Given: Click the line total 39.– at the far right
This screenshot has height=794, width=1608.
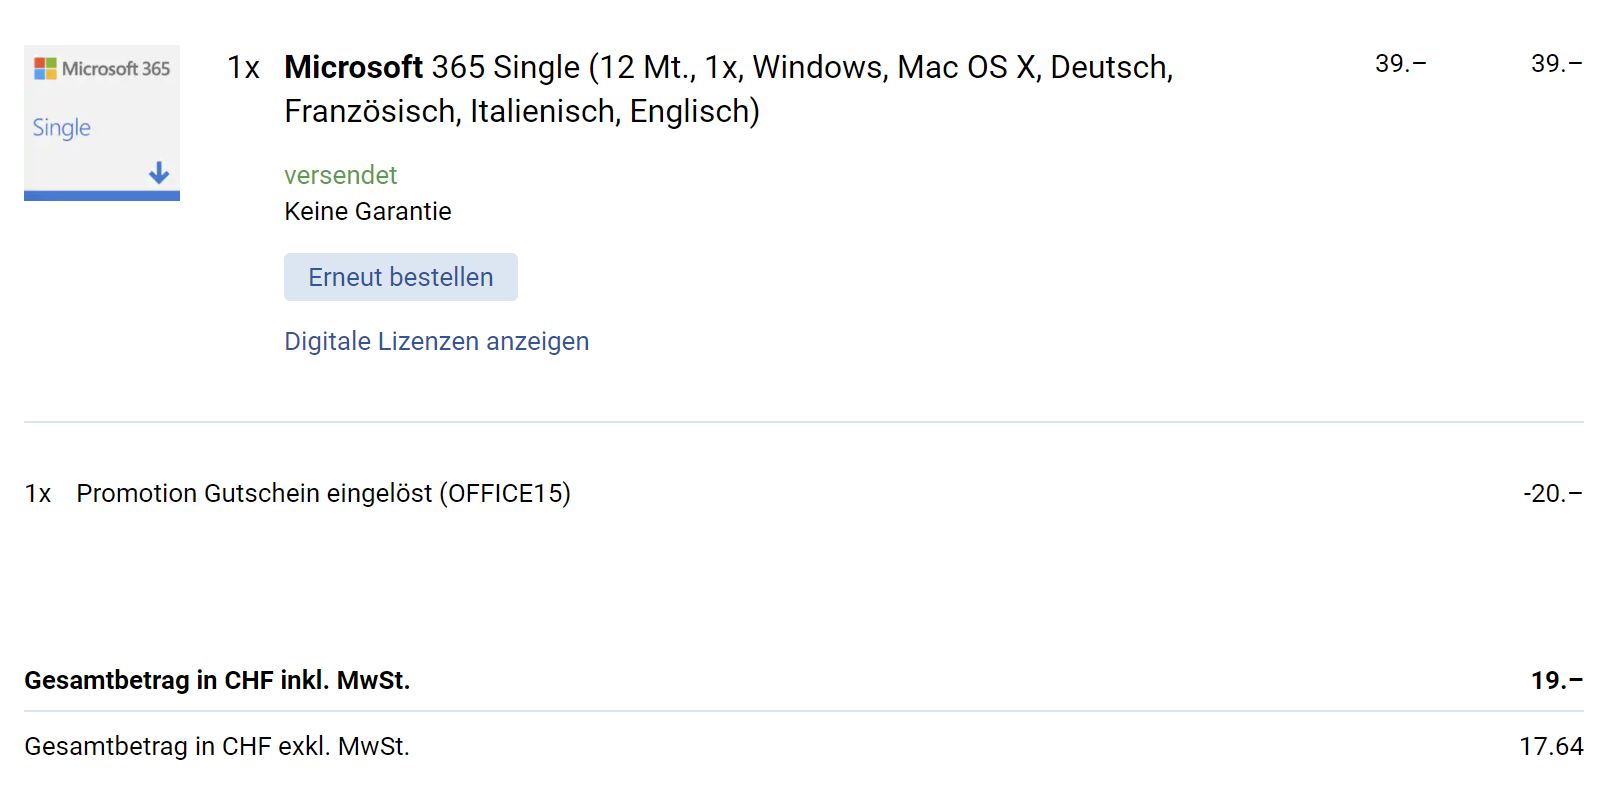Looking at the screenshot, I should (x=1556, y=64).
